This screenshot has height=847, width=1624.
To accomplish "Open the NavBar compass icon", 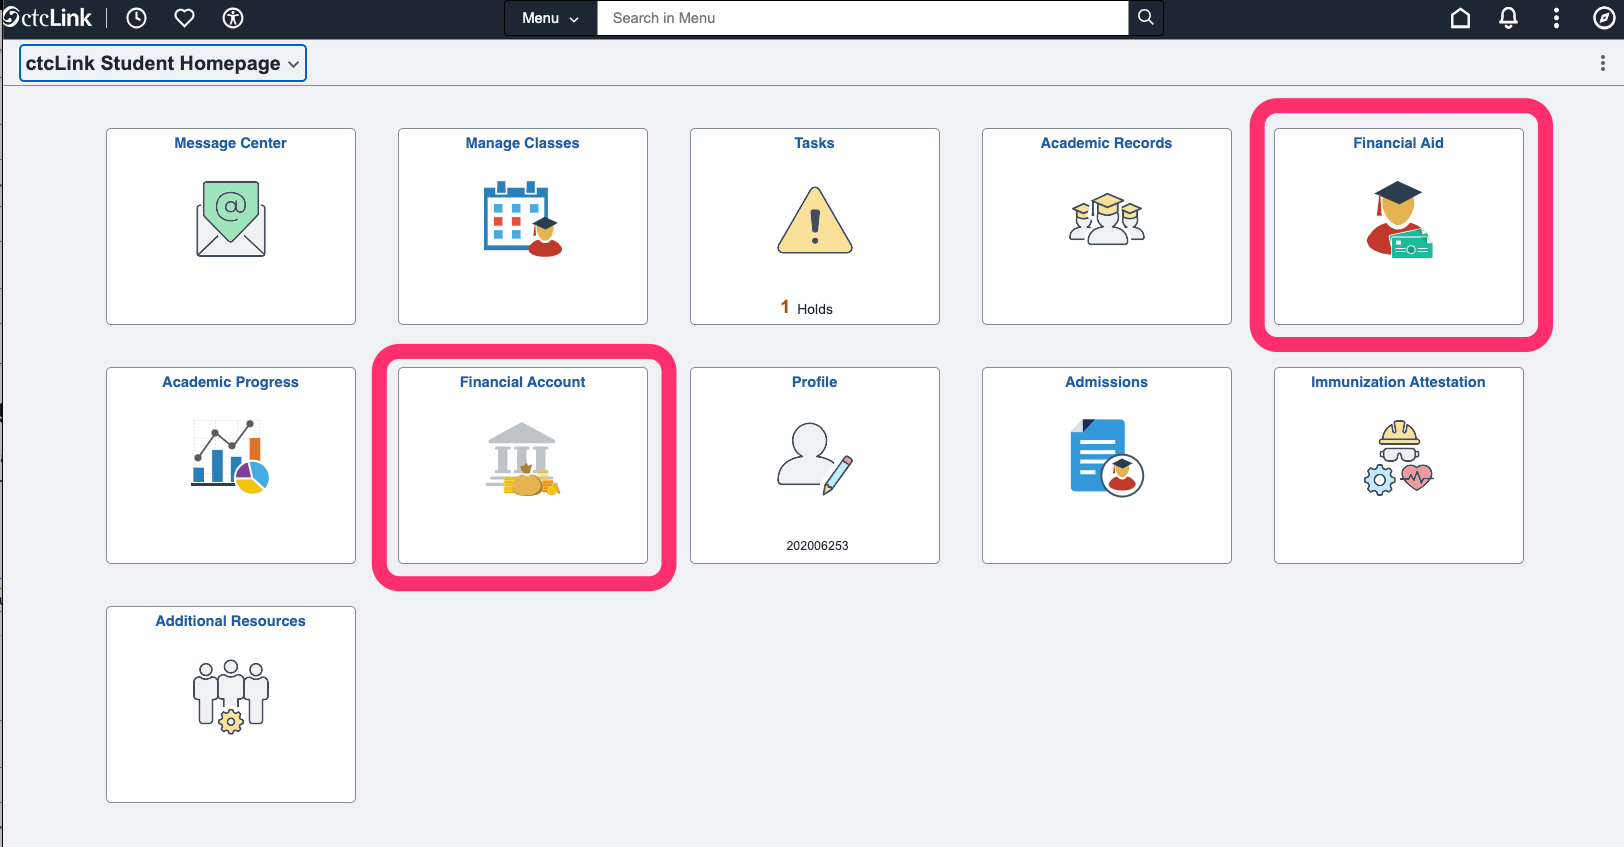I will [1604, 18].
